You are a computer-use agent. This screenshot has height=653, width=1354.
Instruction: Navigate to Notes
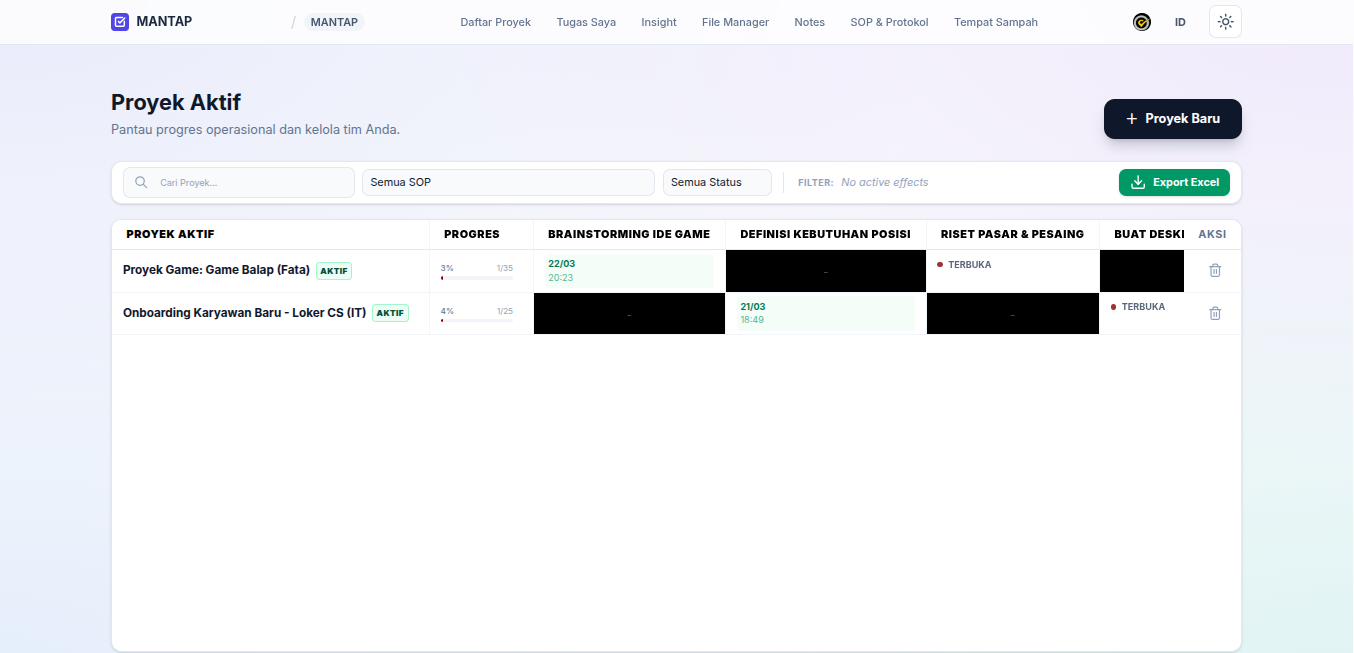point(809,22)
